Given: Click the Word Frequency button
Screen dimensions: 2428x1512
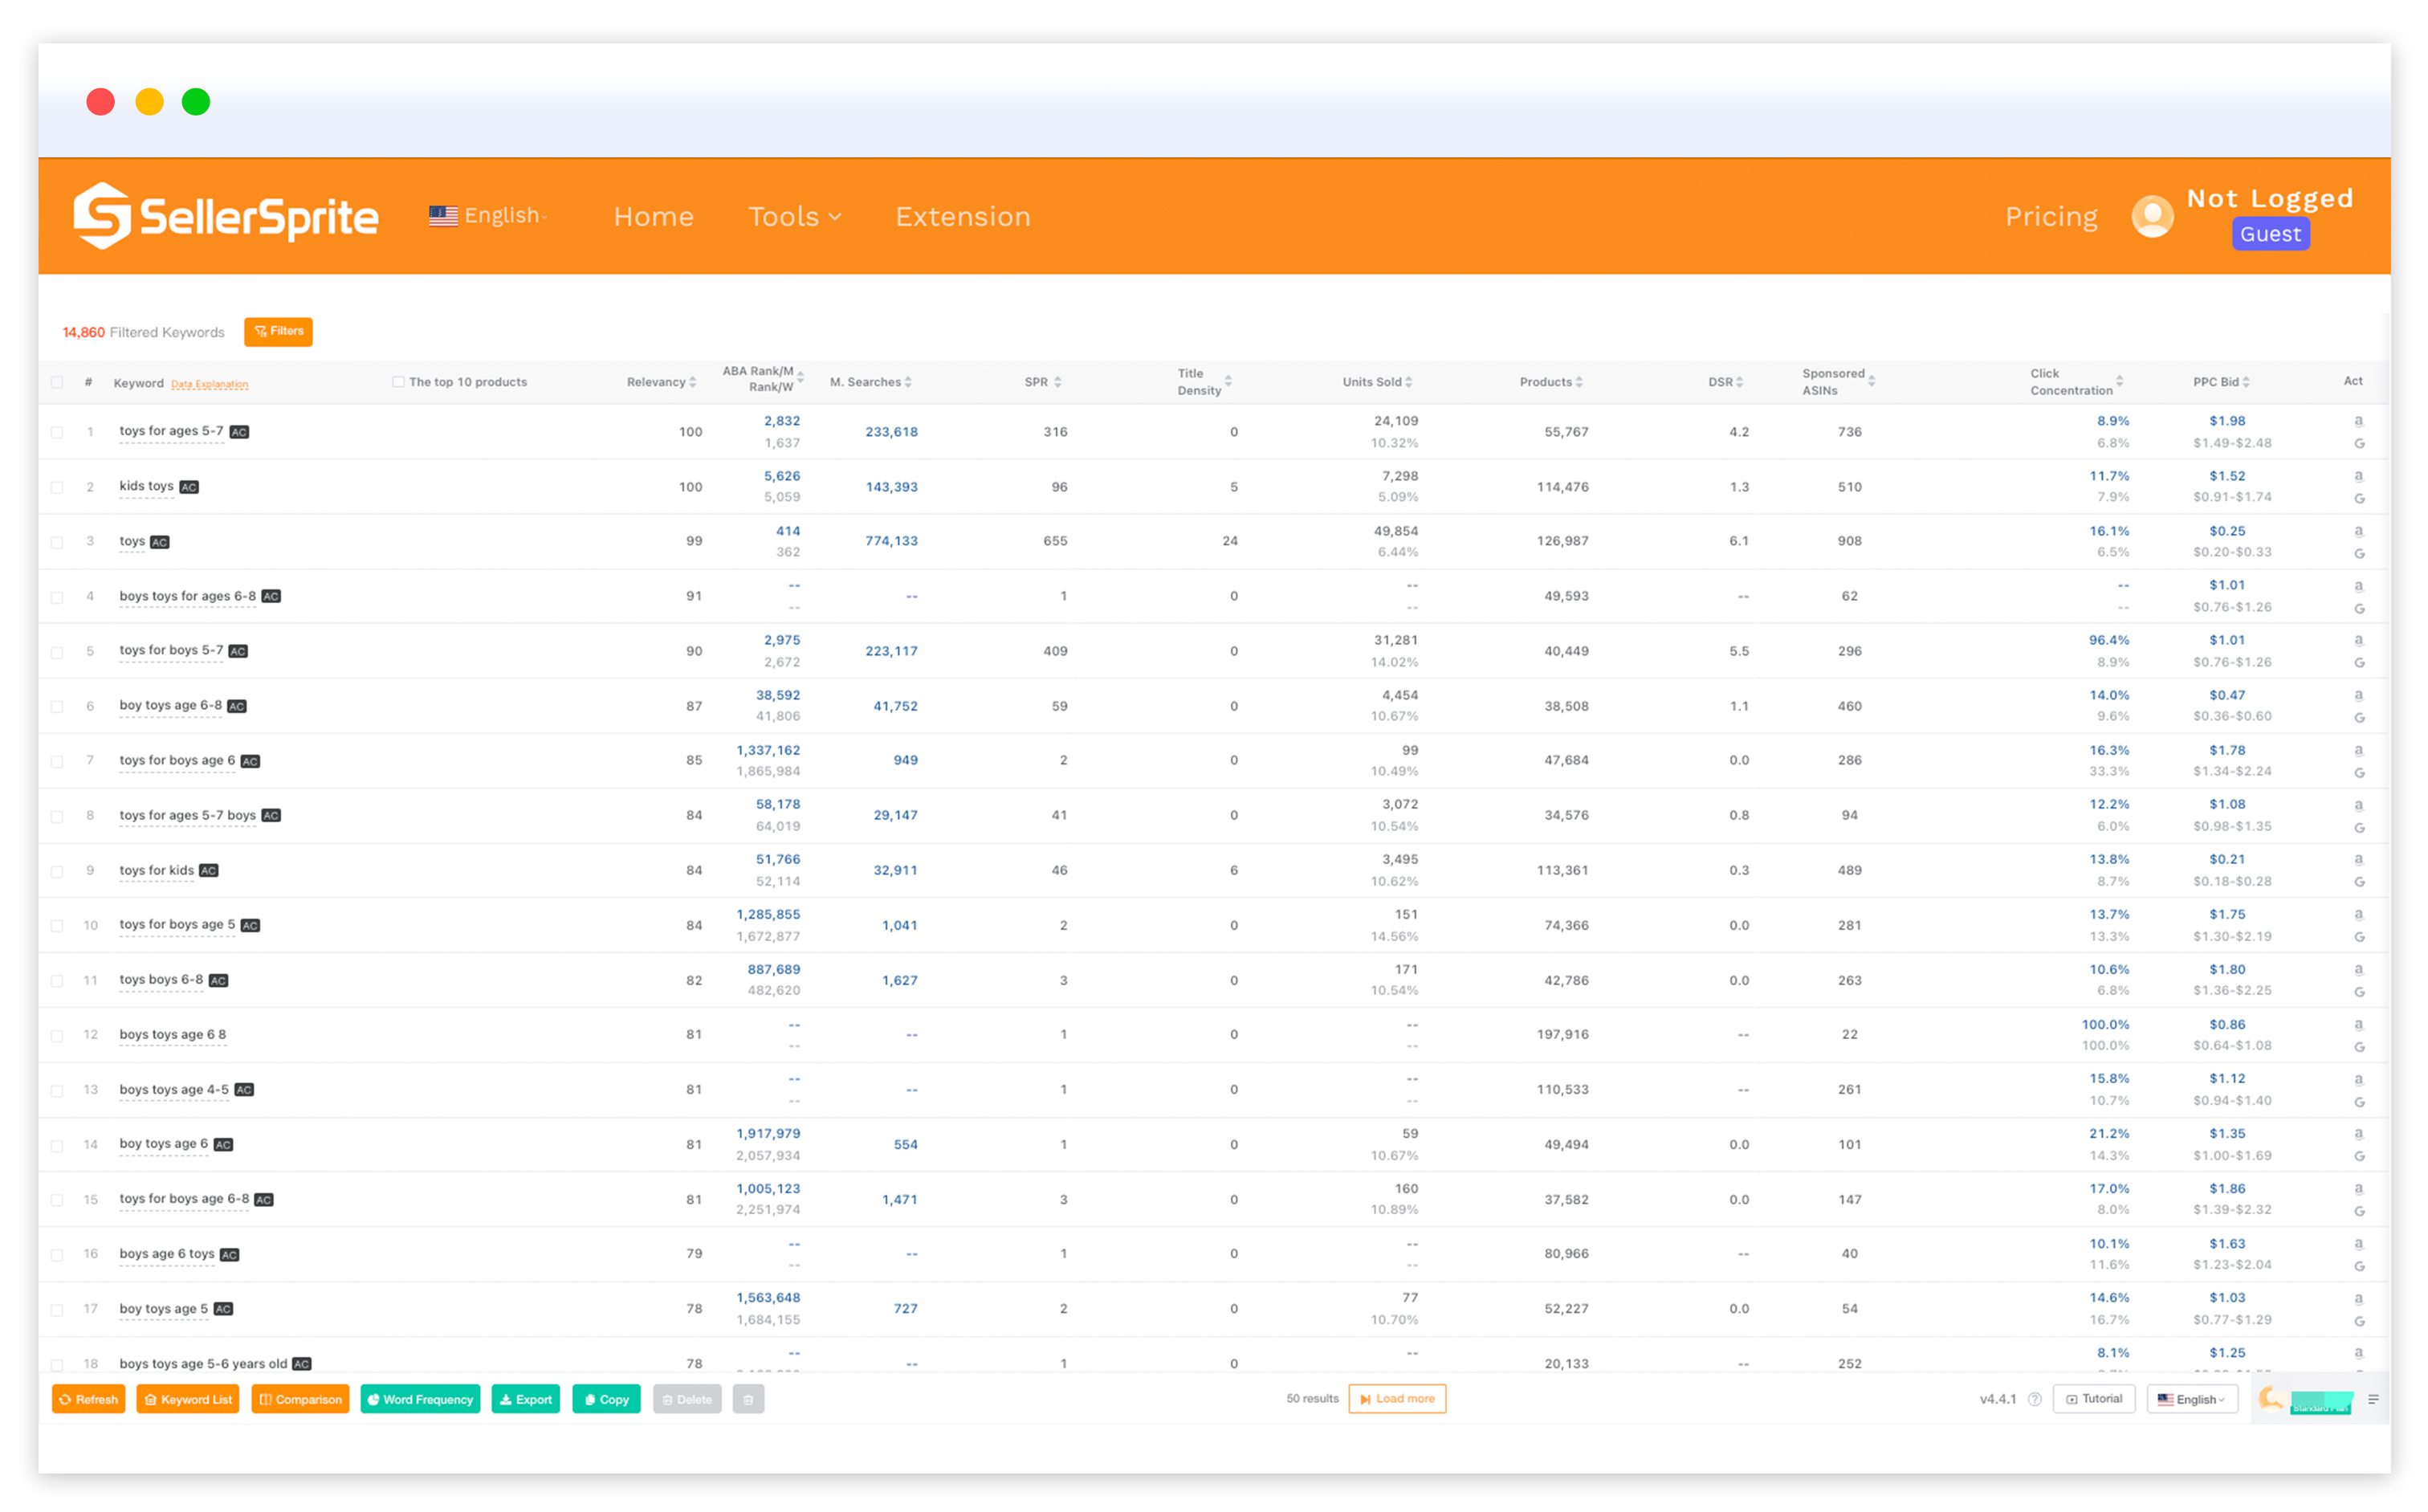Looking at the screenshot, I should 420,1399.
